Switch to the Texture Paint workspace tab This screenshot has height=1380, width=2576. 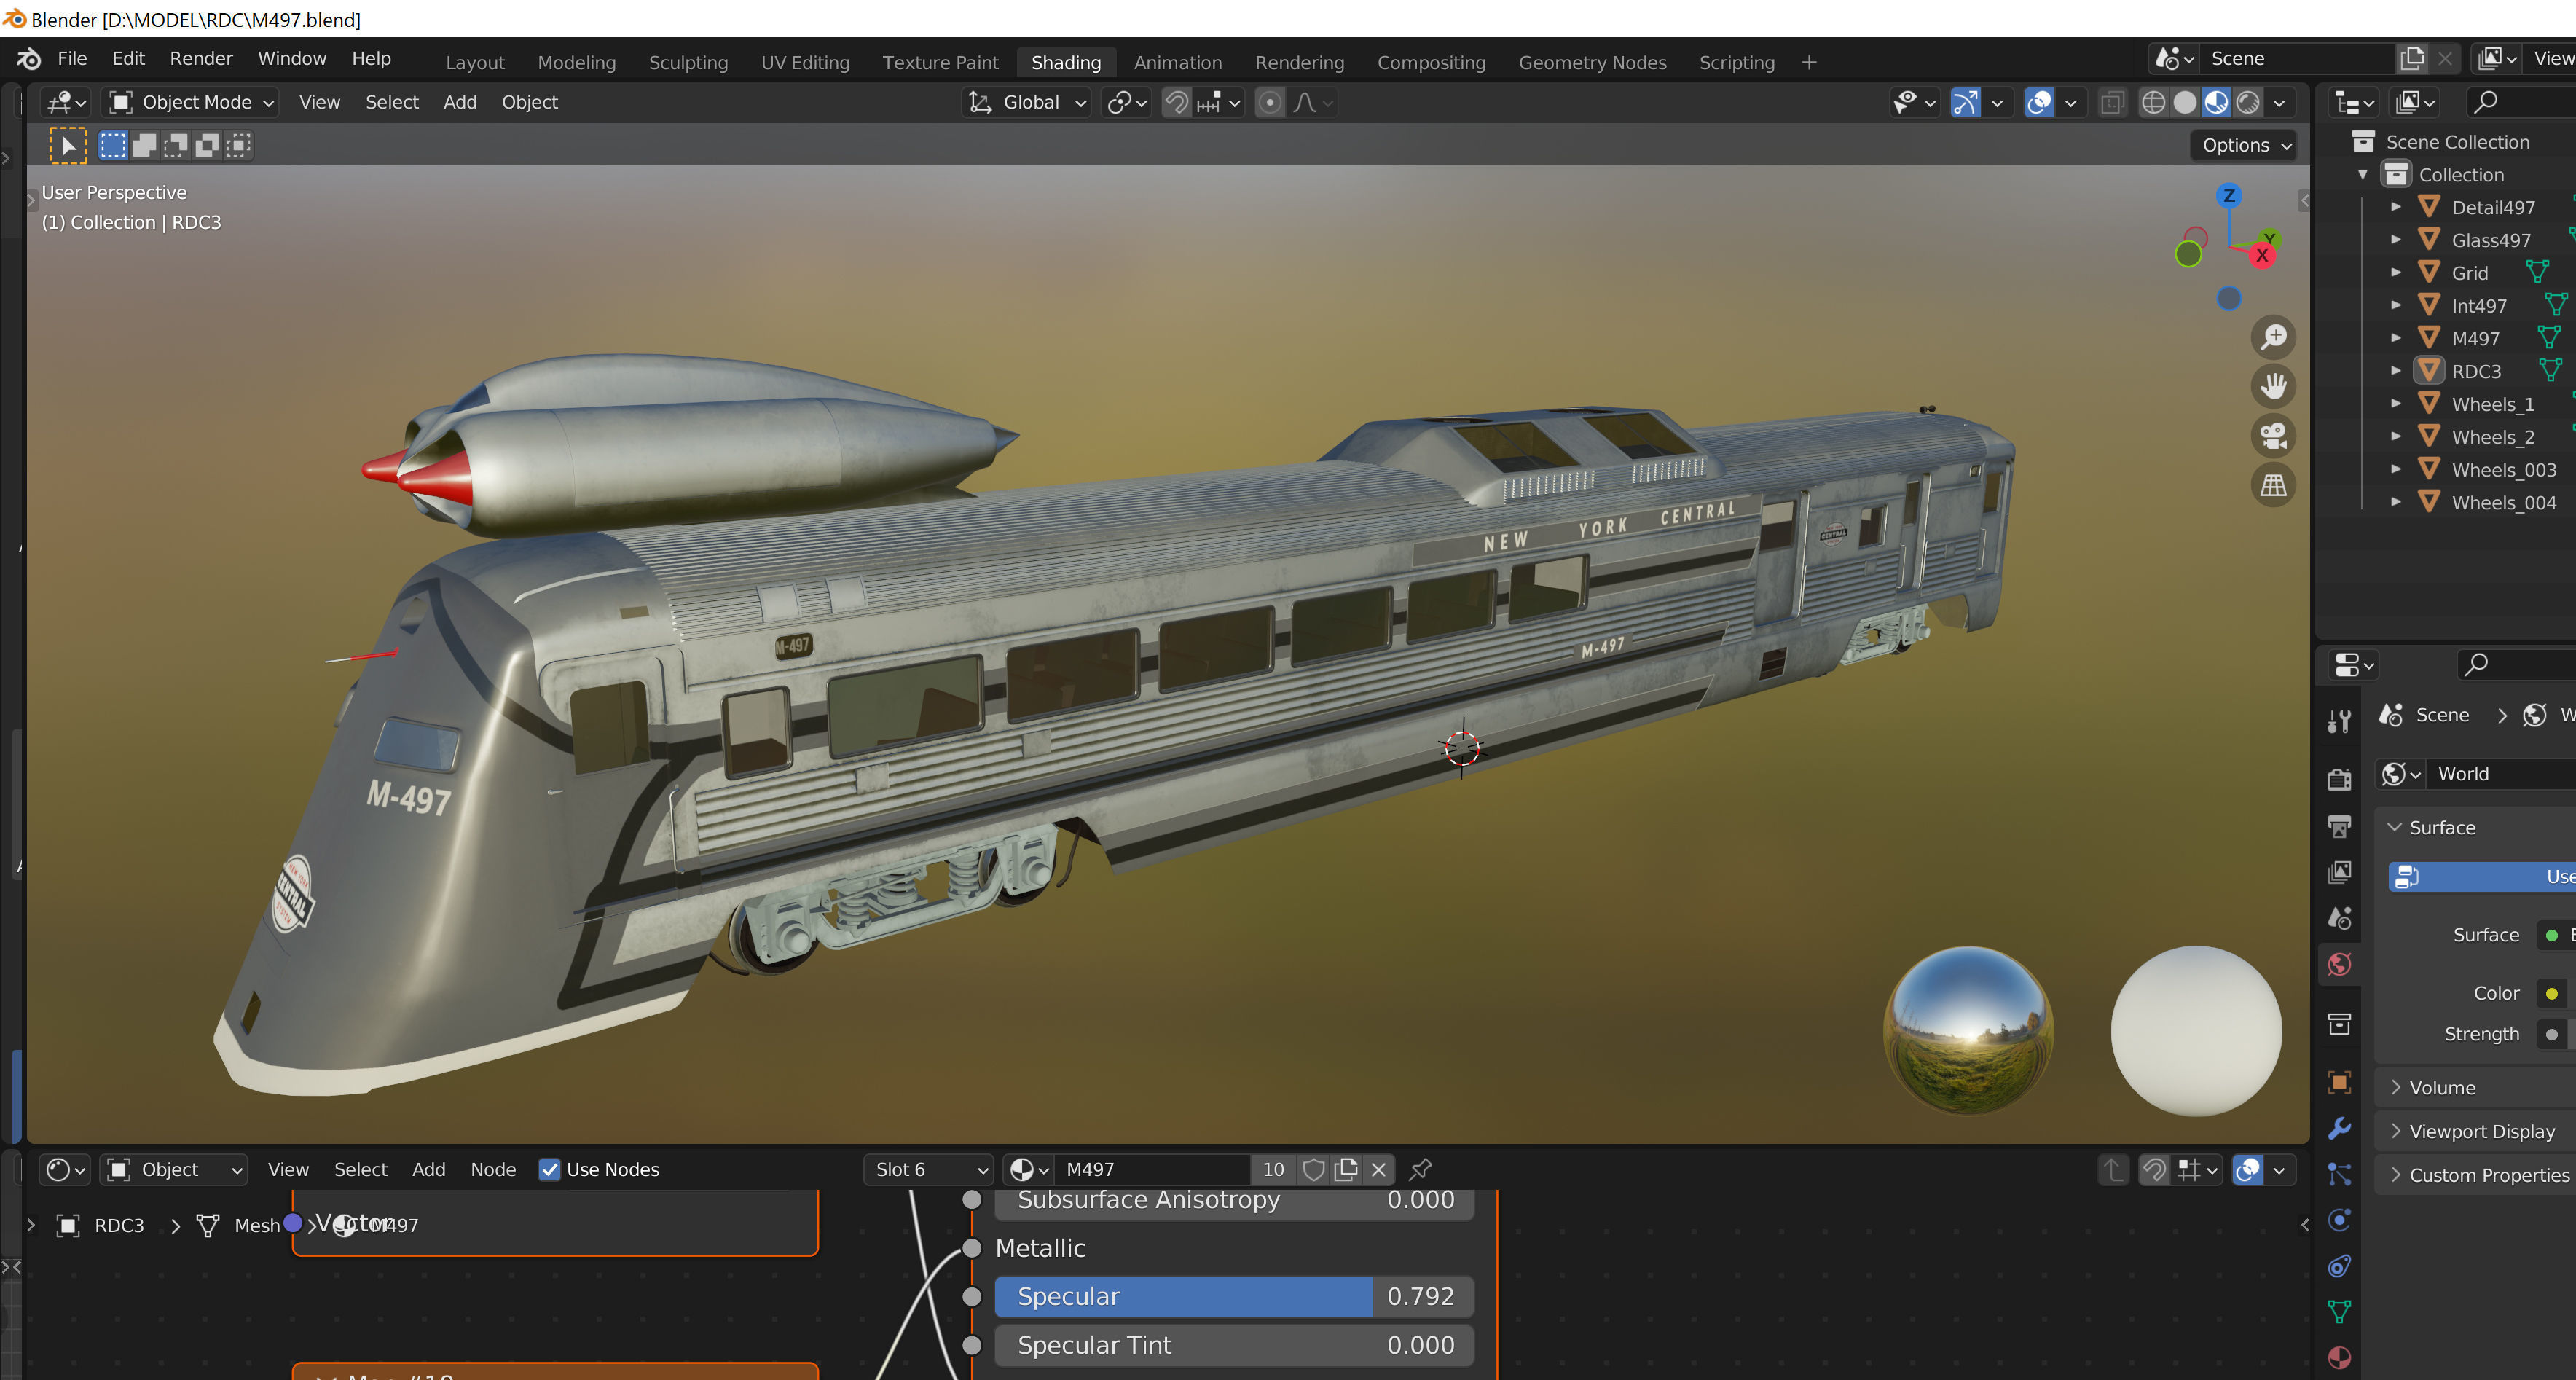[x=940, y=63]
